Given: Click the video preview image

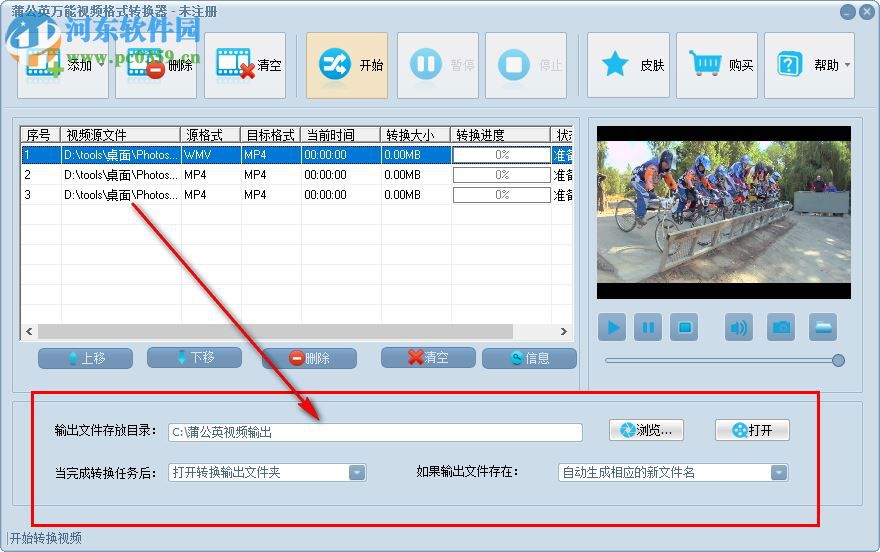Looking at the screenshot, I should click(x=723, y=212).
